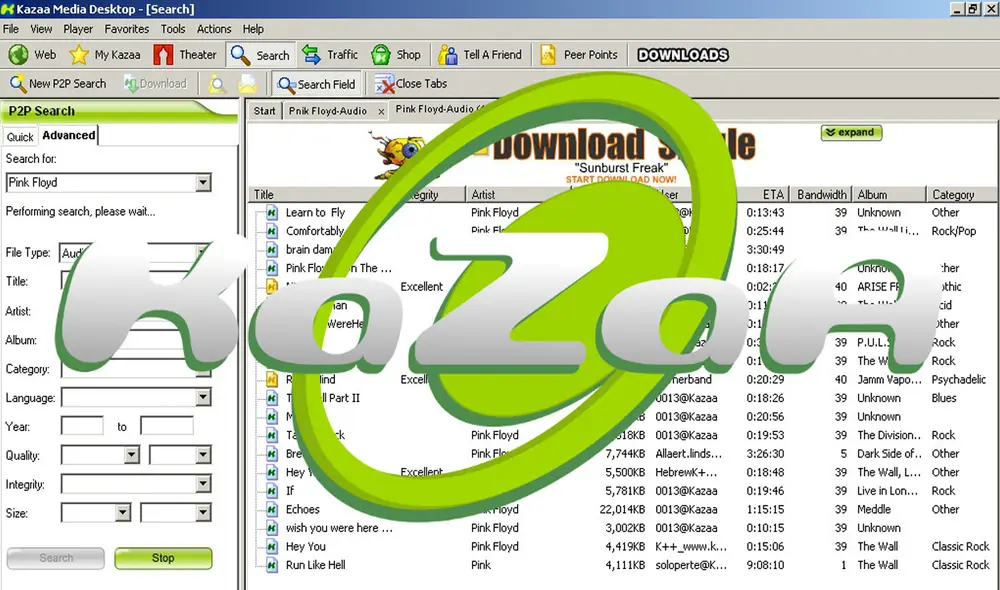Open the Tools menu
The height and width of the screenshot is (590, 1000).
point(172,29)
